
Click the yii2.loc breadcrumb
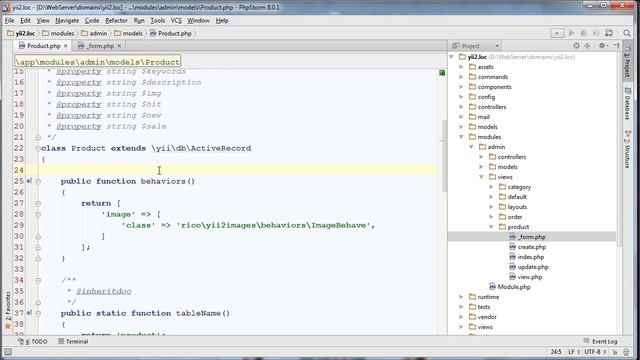click(x=21, y=33)
